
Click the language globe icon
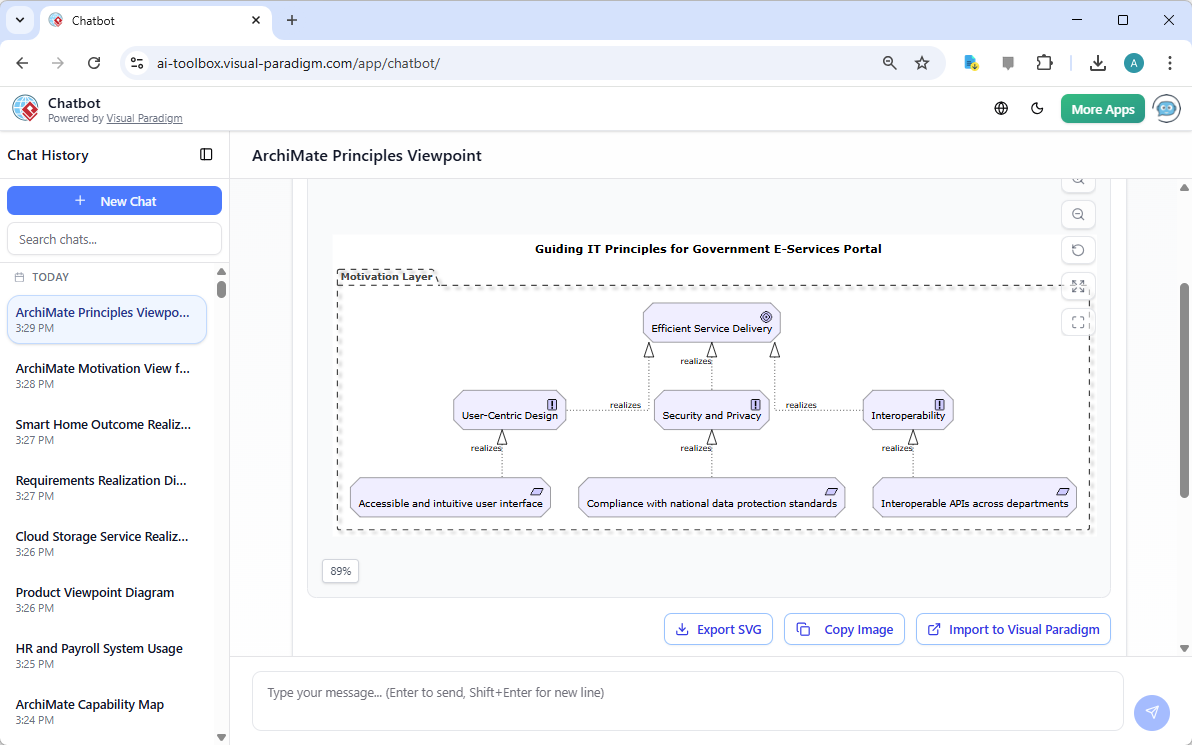pyautogui.click(x=1001, y=108)
